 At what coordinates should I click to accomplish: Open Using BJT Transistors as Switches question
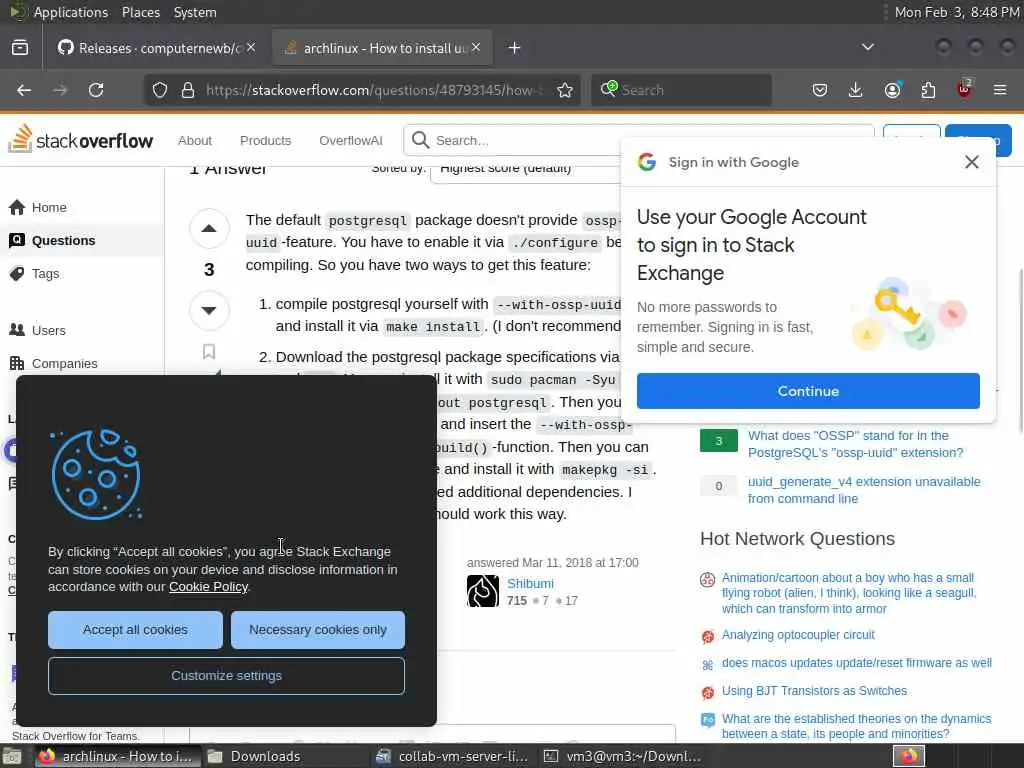(814, 690)
